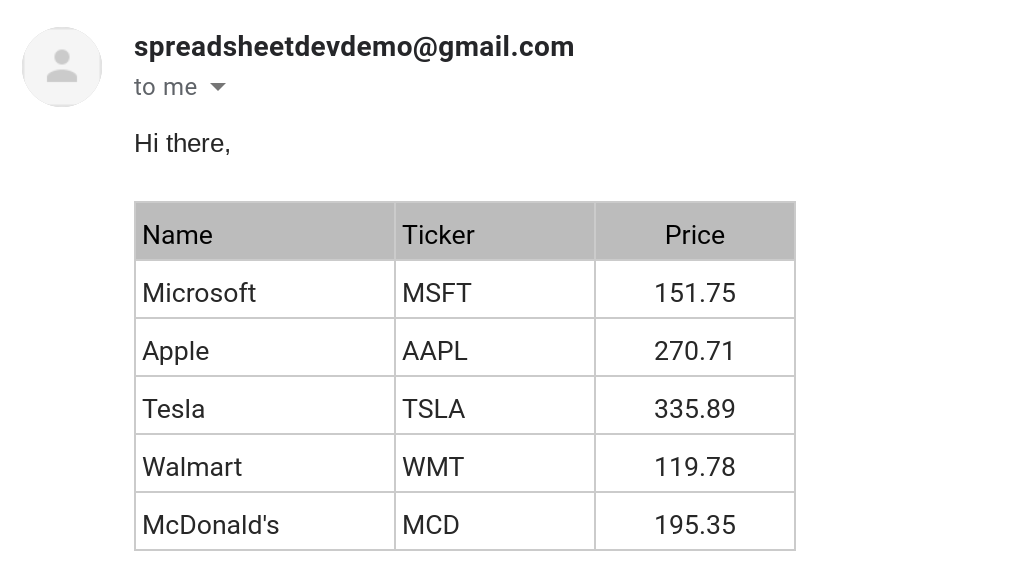Select the Microsoft name cell
Viewport: 1026px width, 586px height.
265,290
